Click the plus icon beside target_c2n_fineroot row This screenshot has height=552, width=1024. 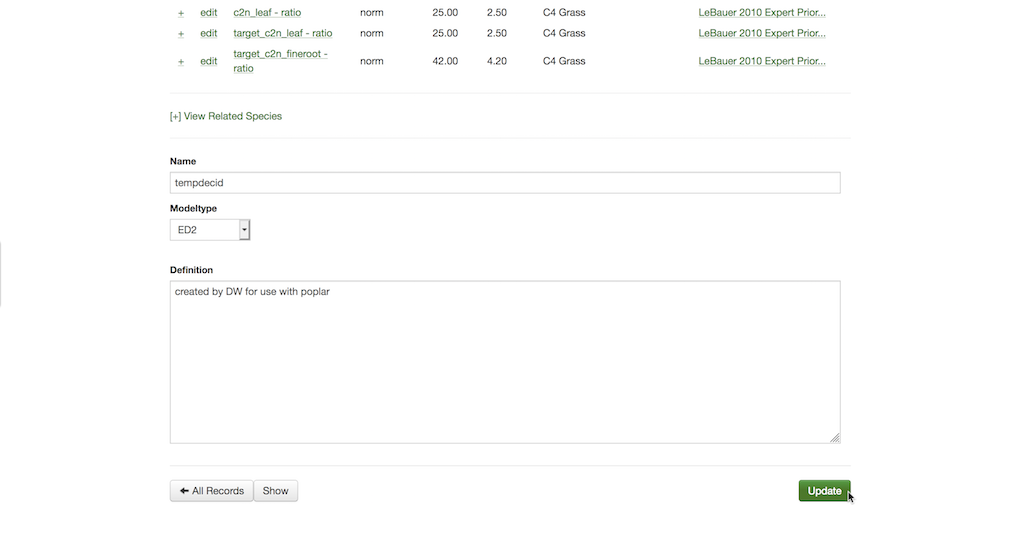[181, 62]
